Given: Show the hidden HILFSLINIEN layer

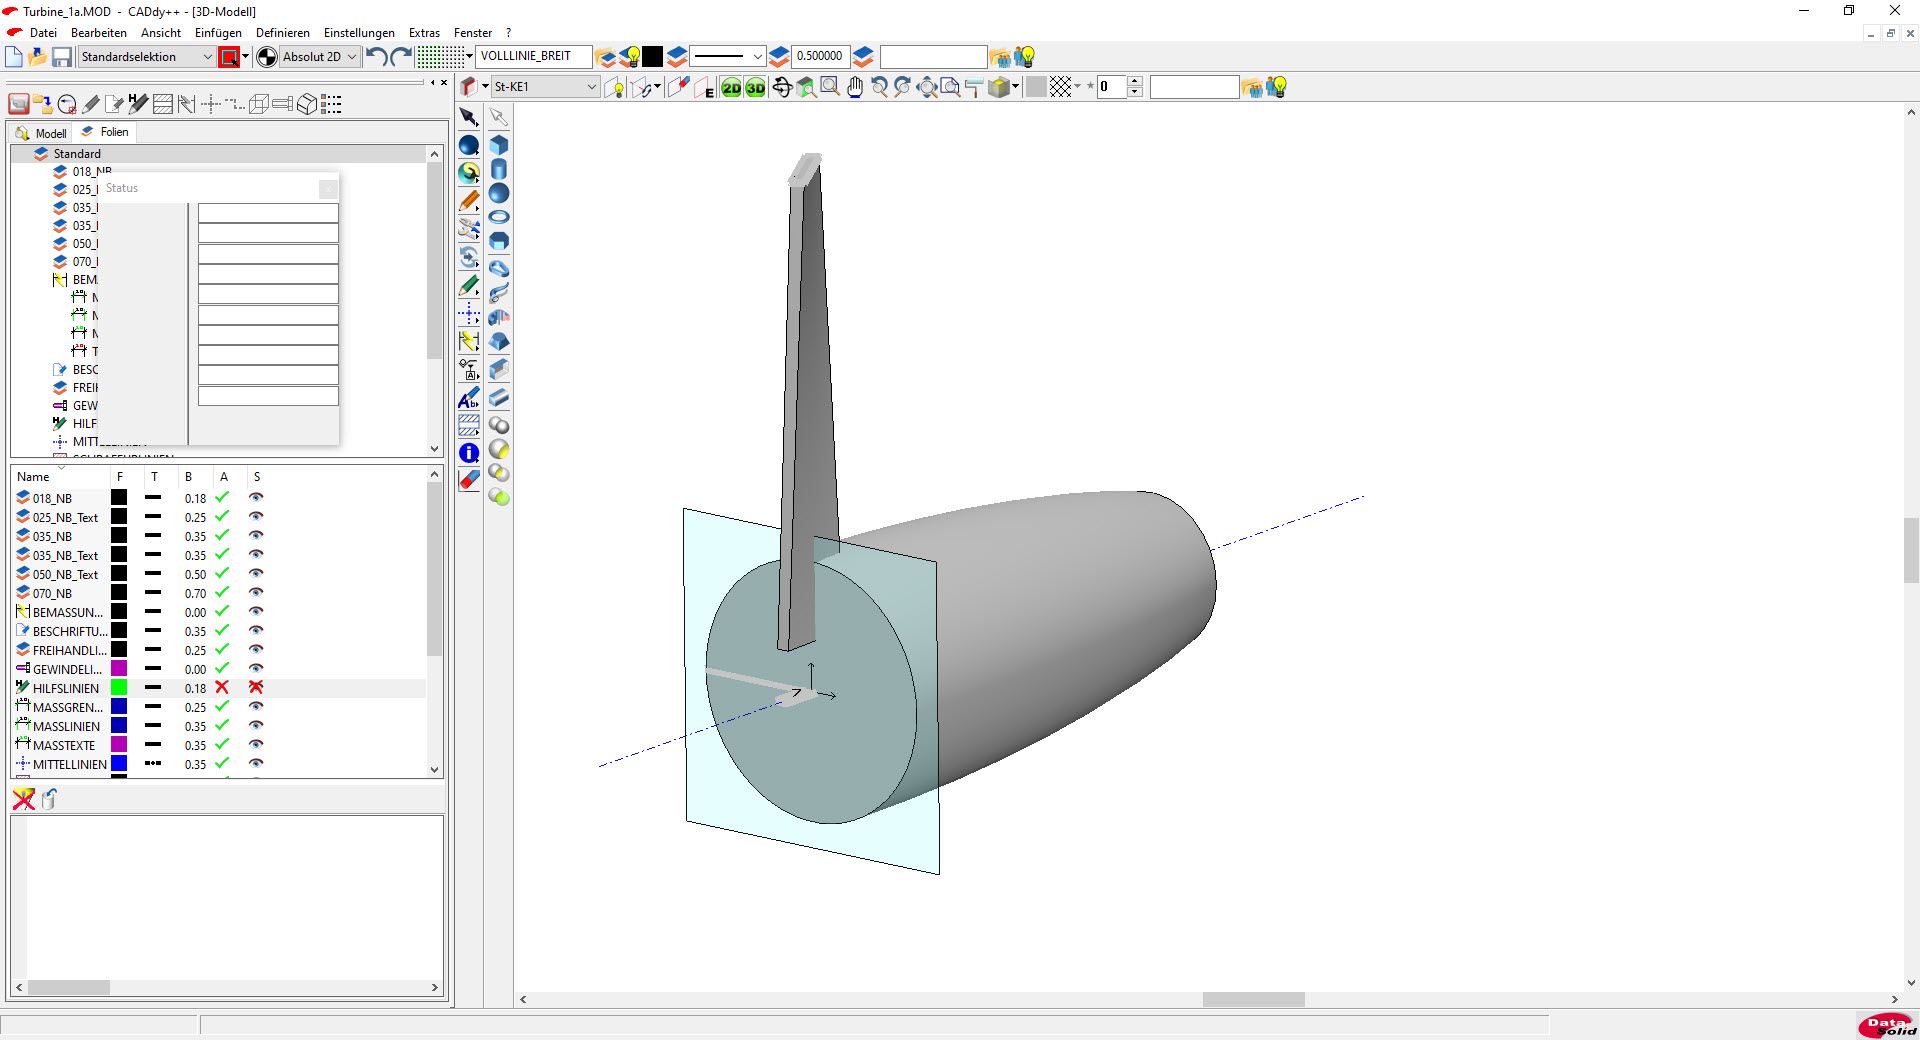Looking at the screenshot, I should point(256,688).
